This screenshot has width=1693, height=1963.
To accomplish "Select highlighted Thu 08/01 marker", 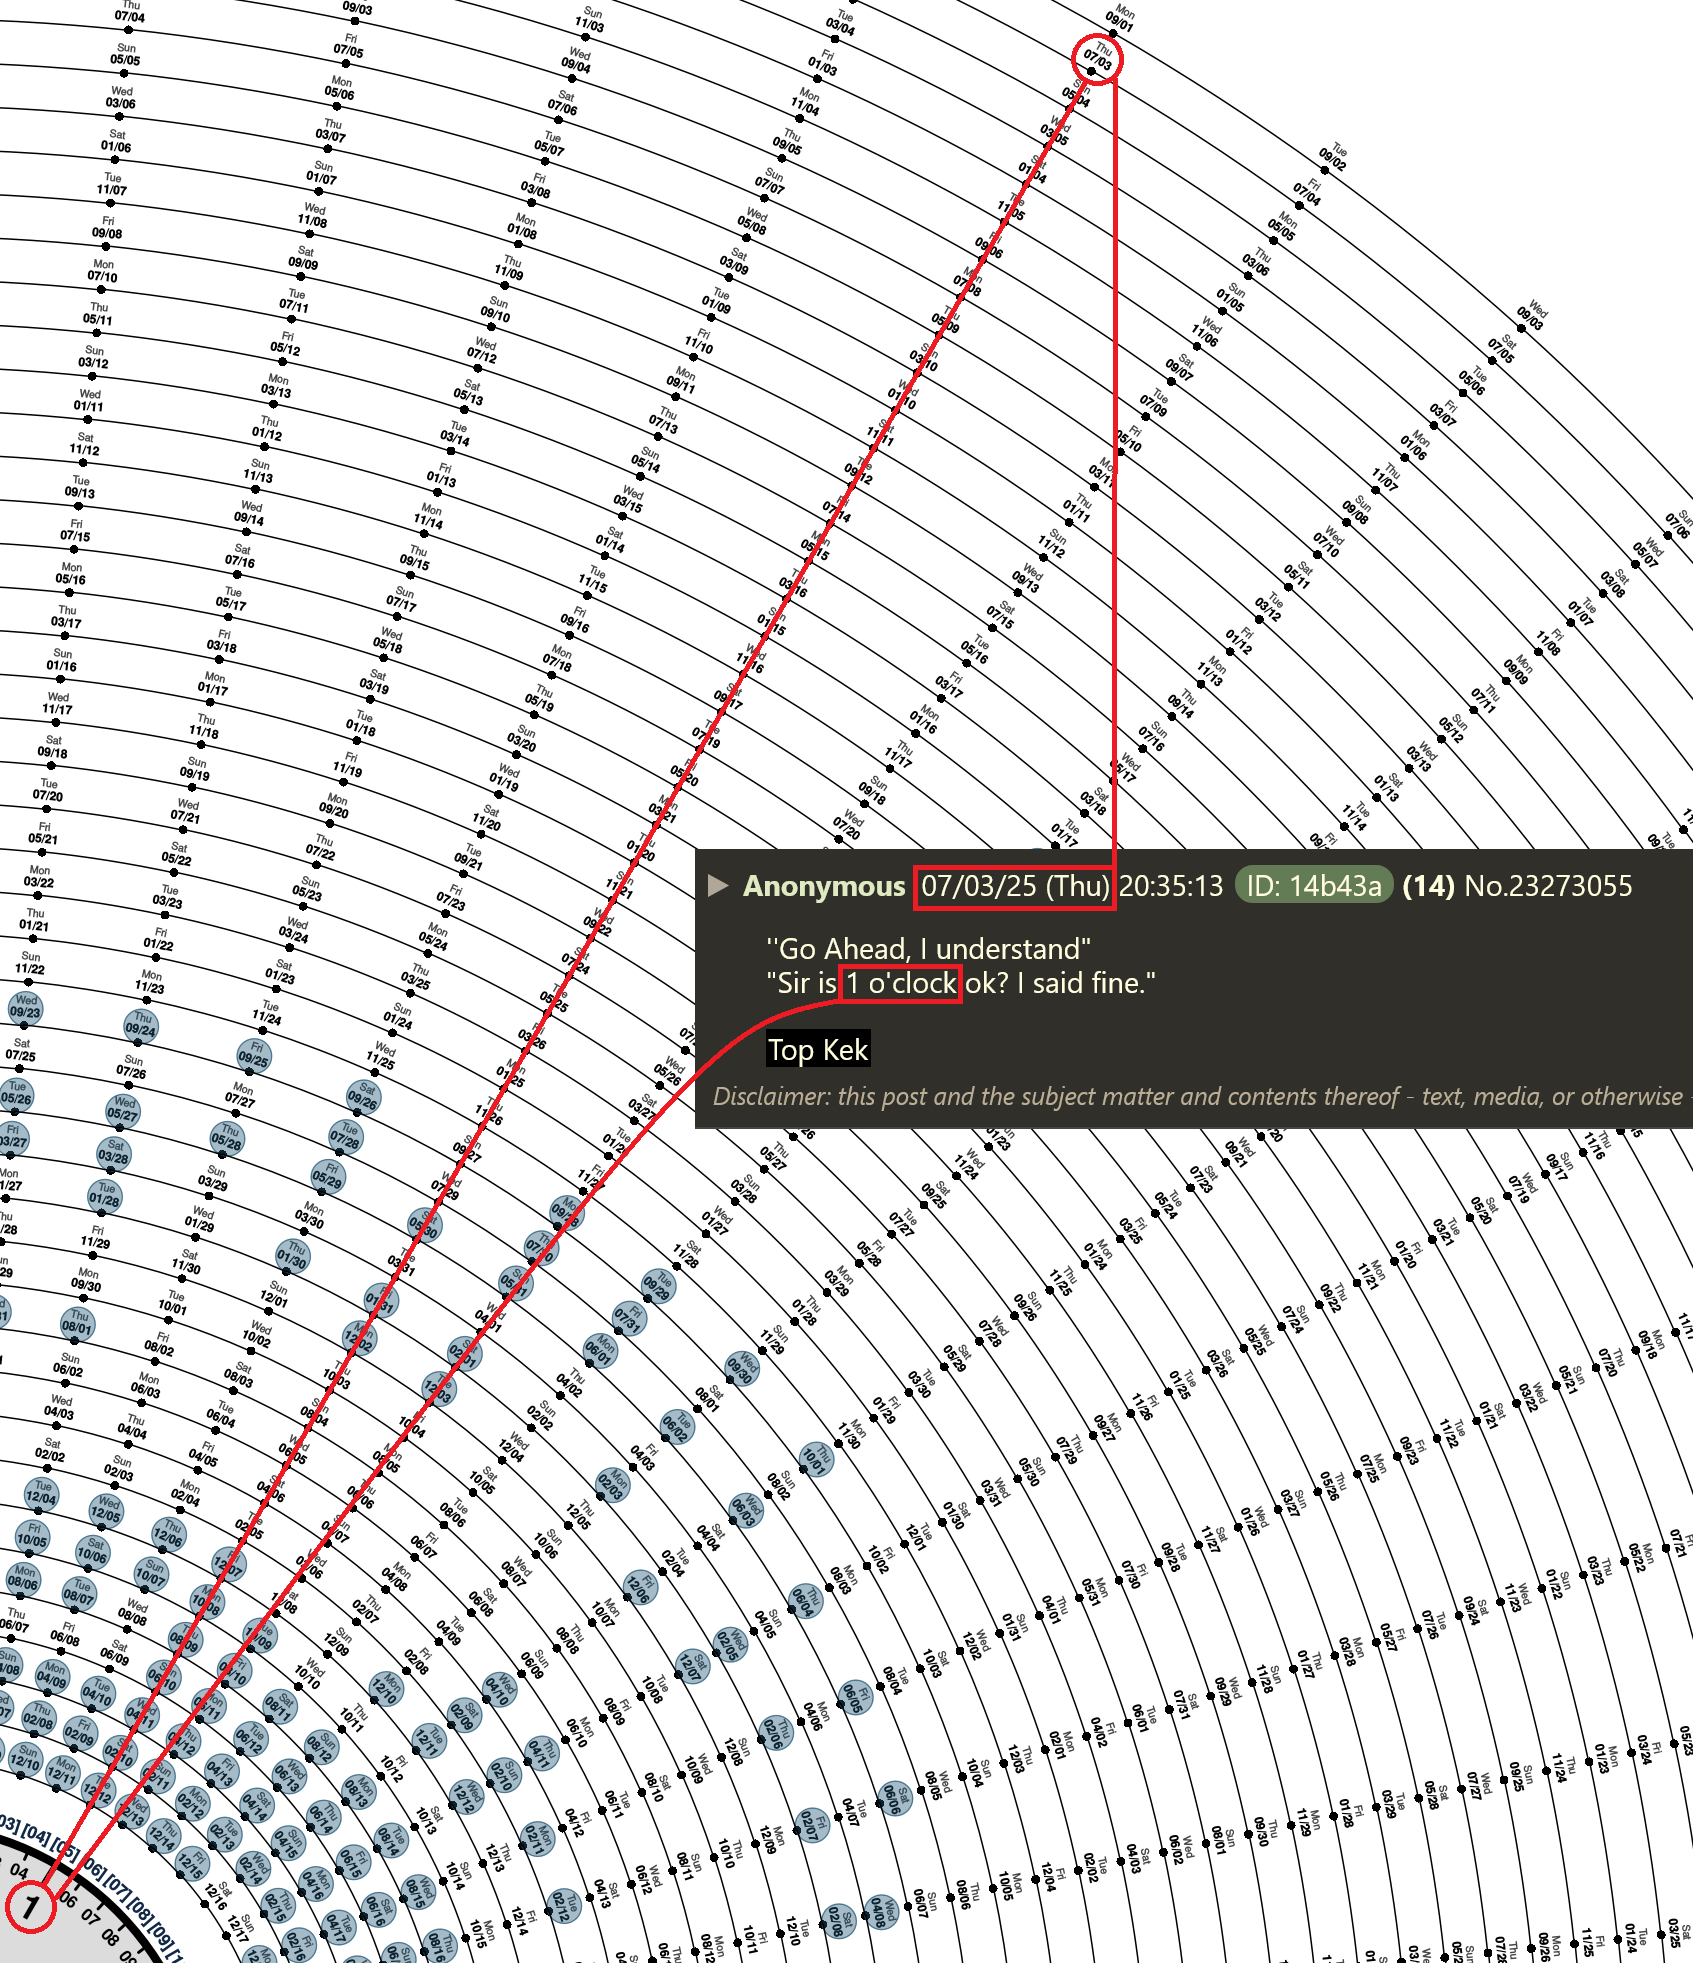I will click(x=77, y=1323).
